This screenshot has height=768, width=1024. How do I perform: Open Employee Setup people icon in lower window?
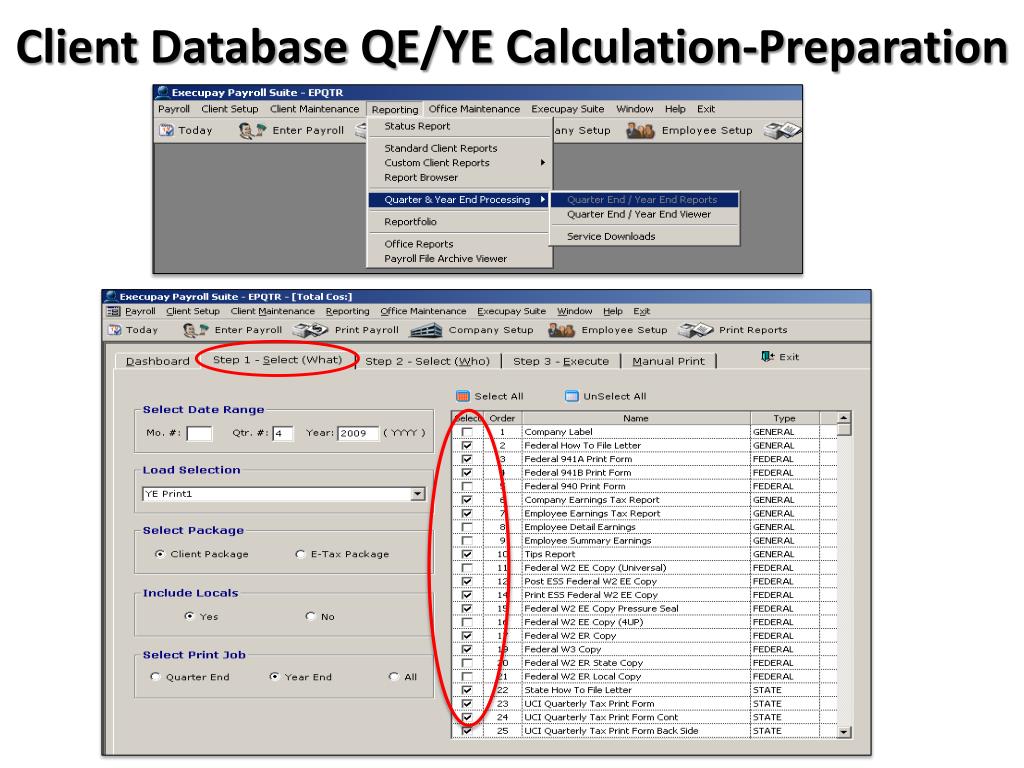pyautogui.click(x=561, y=330)
